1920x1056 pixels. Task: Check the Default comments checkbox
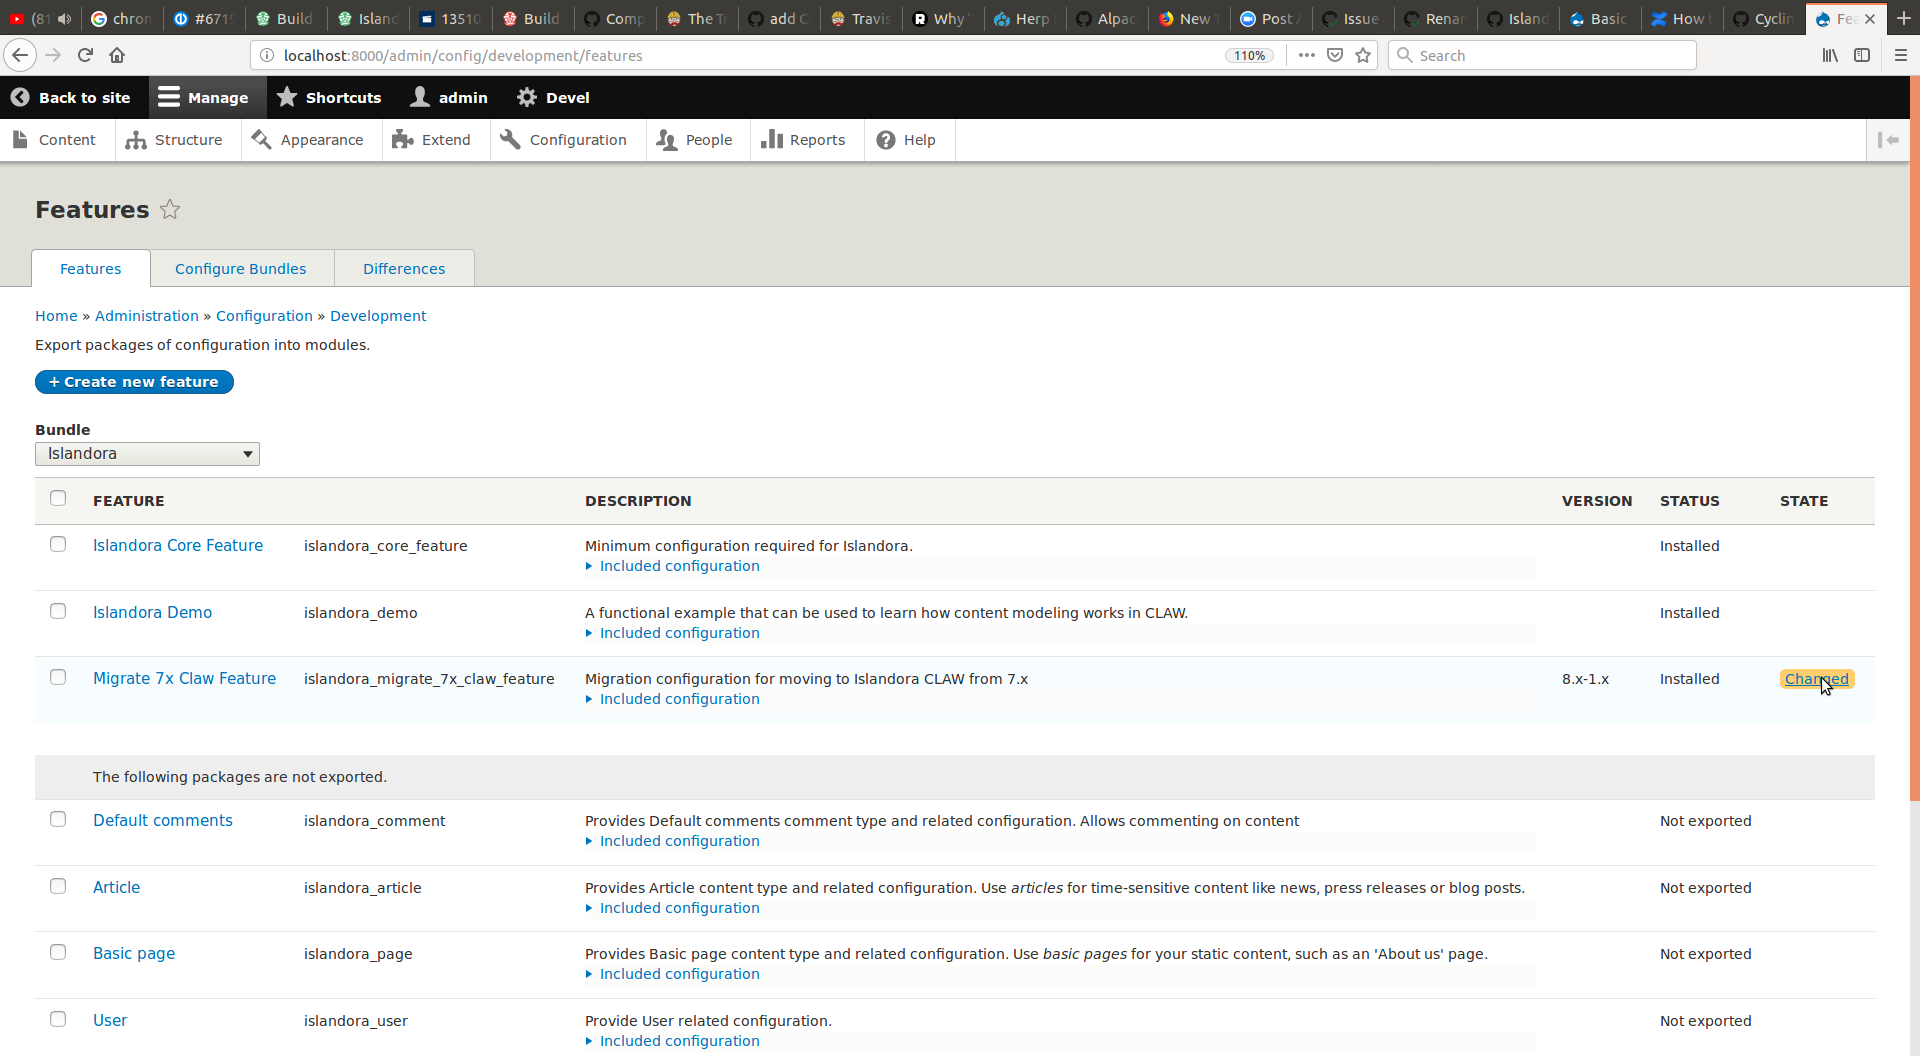tap(58, 819)
